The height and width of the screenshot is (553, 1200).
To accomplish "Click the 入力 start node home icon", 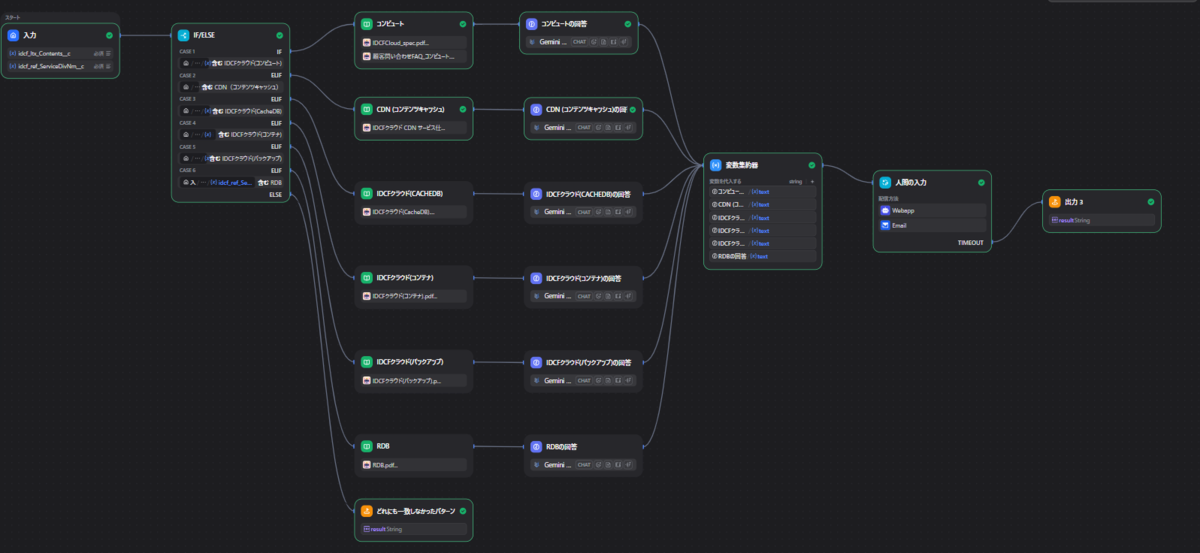I will pos(13,35).
